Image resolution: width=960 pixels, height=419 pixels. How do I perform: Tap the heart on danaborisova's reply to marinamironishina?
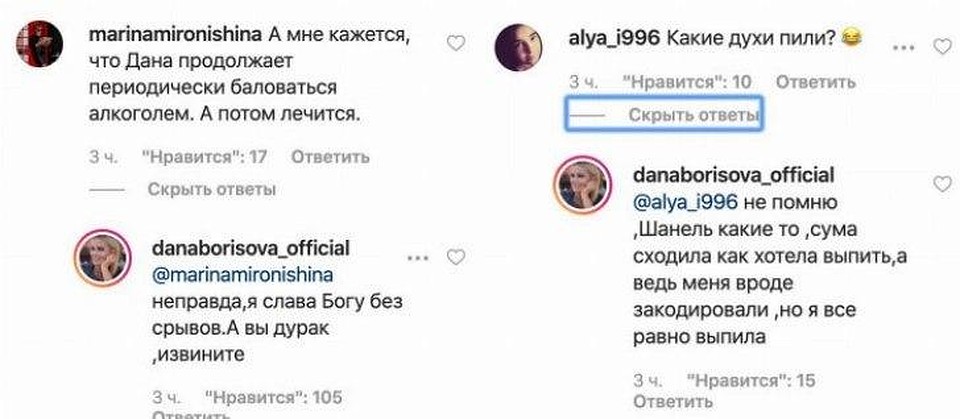pos(456,257)
